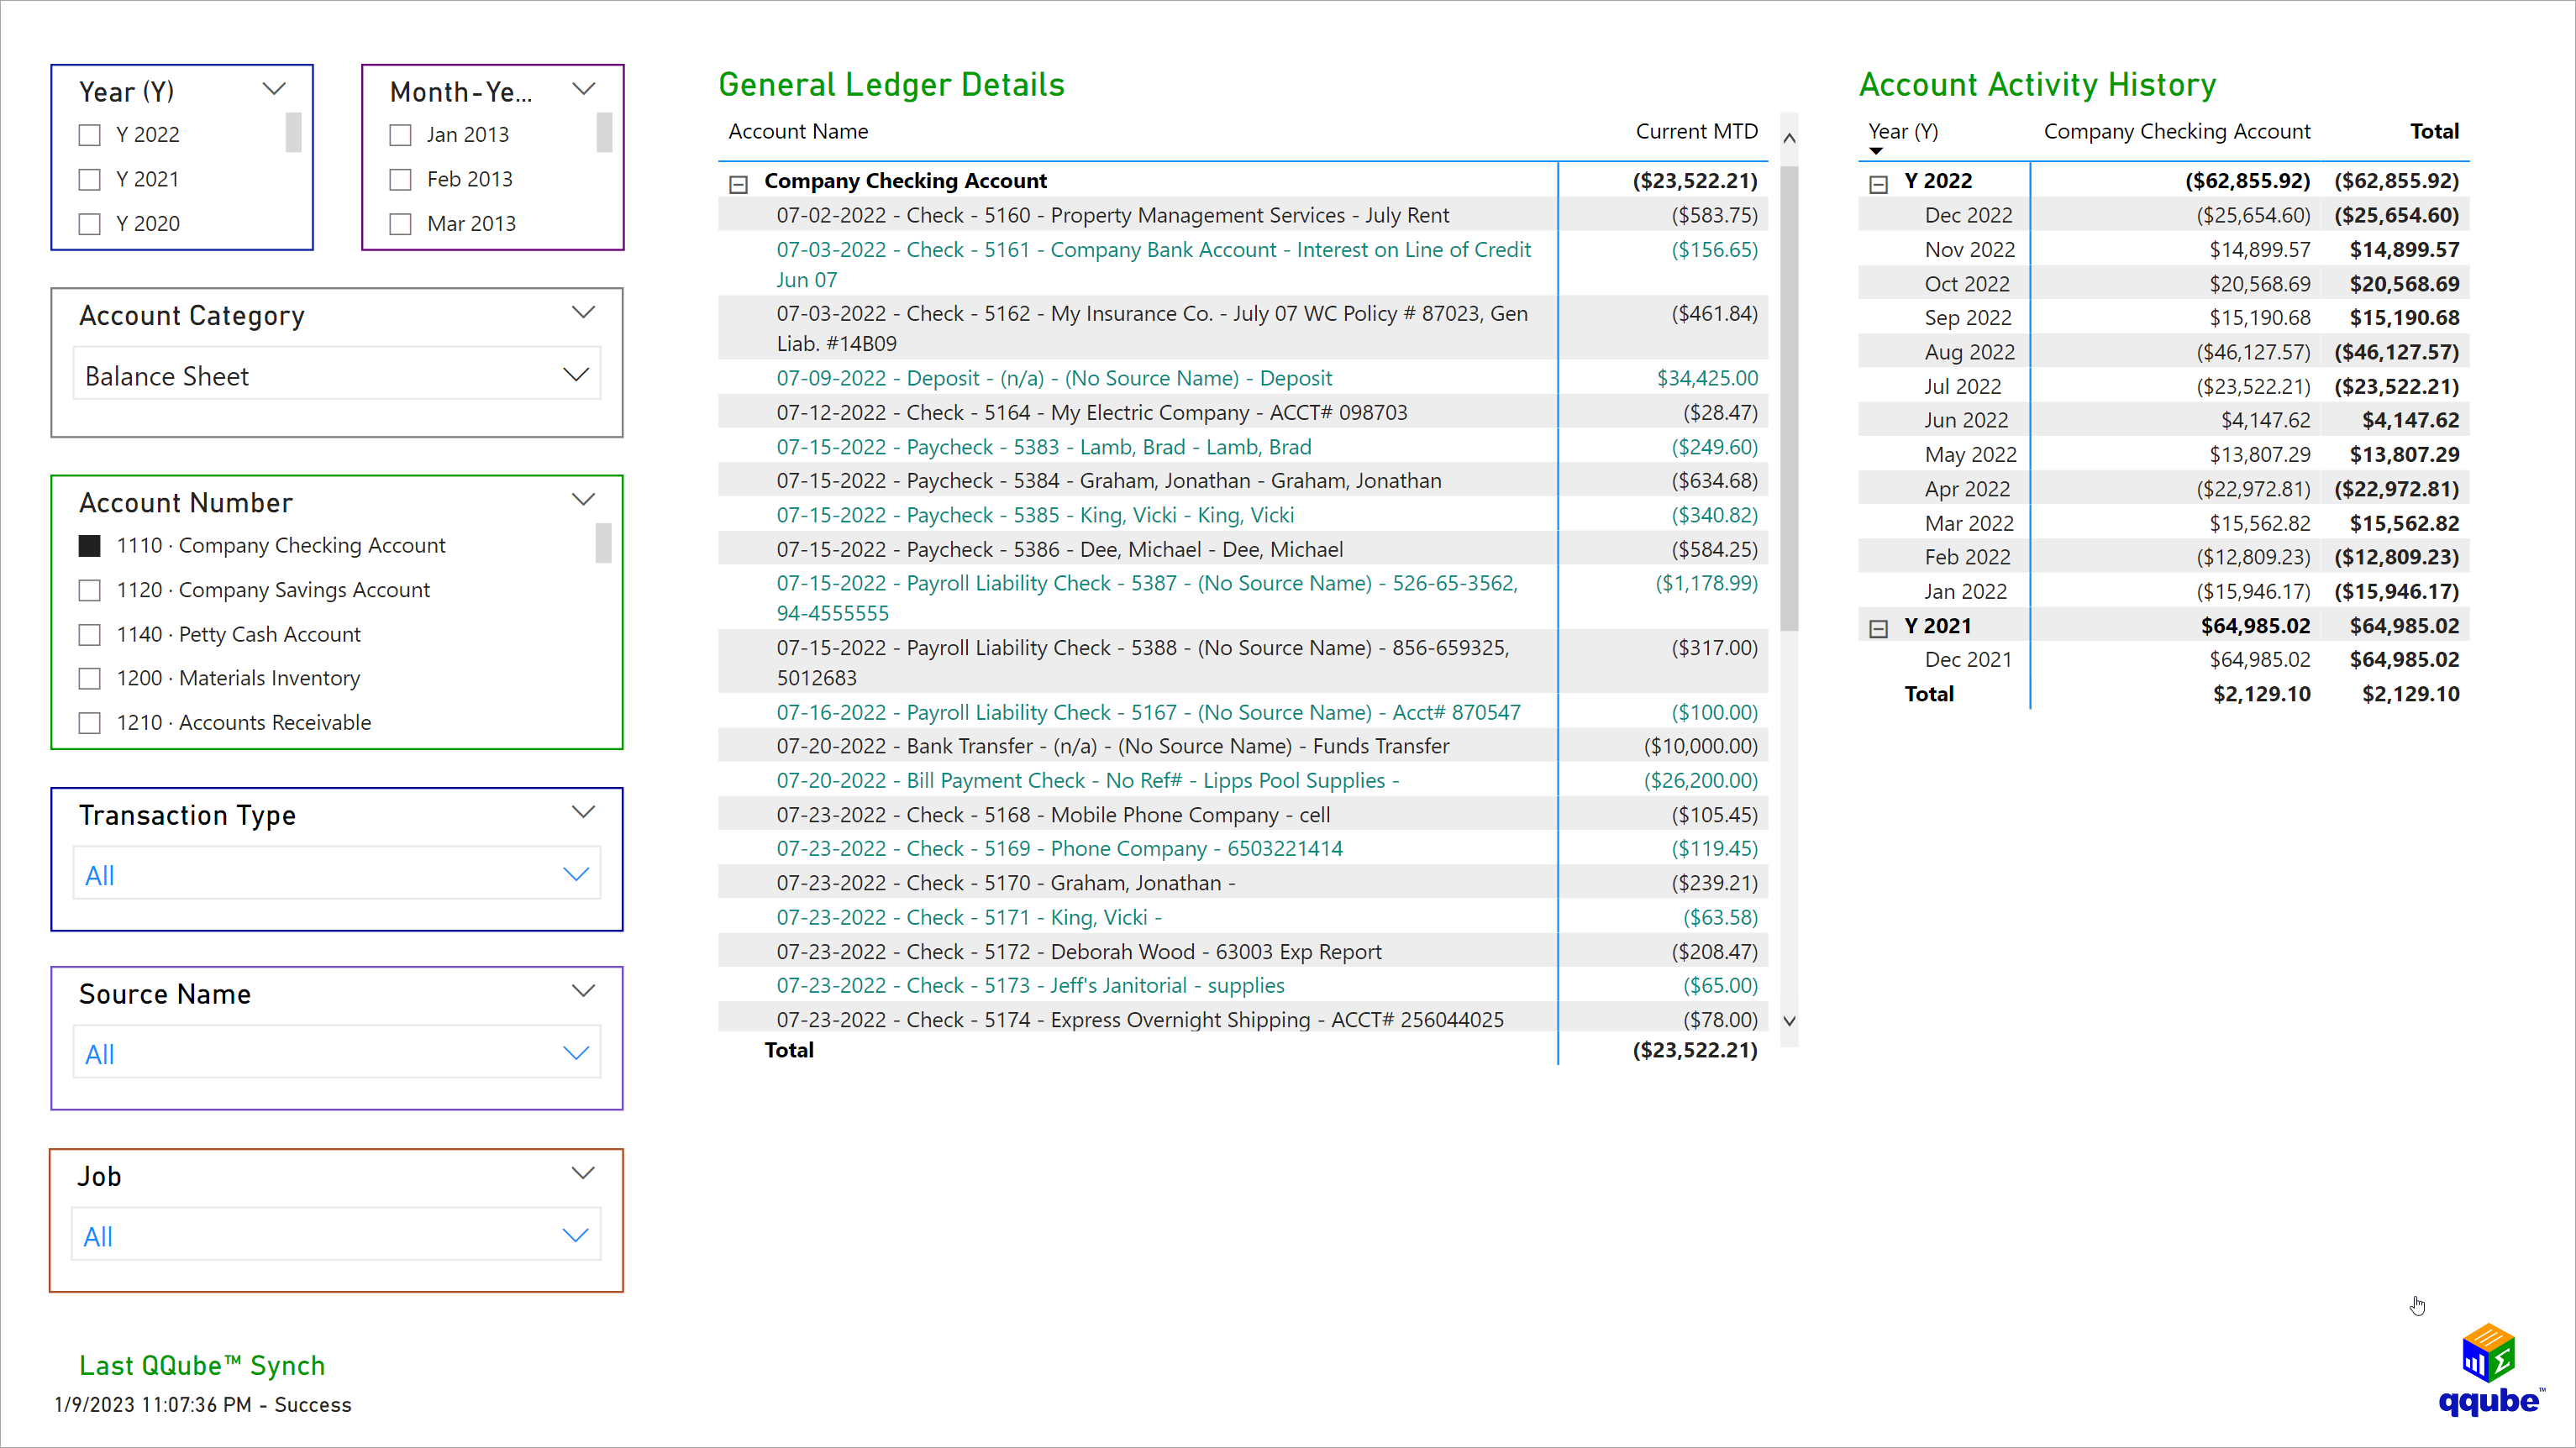Screen dimensions: 2576x1448
Task: Click the scroll-up arrow in General Ledger Details
Action: pyautogui.click(x=1789, y=137)
